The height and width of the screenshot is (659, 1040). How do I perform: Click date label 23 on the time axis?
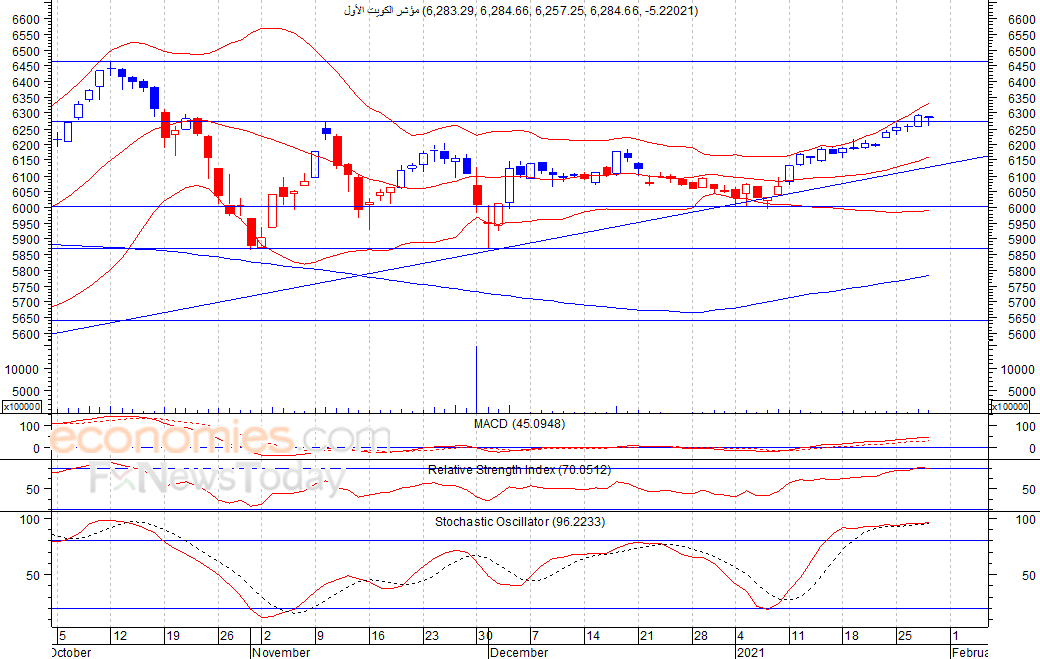coord(432,636)
